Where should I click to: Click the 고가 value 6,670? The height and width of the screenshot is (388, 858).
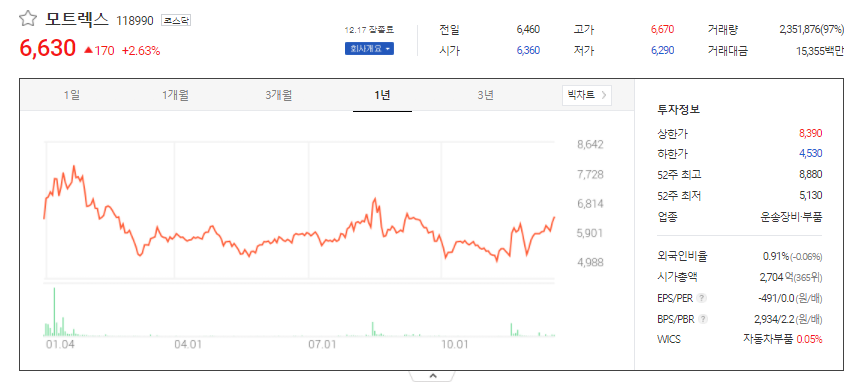click(x=663, y=30)
